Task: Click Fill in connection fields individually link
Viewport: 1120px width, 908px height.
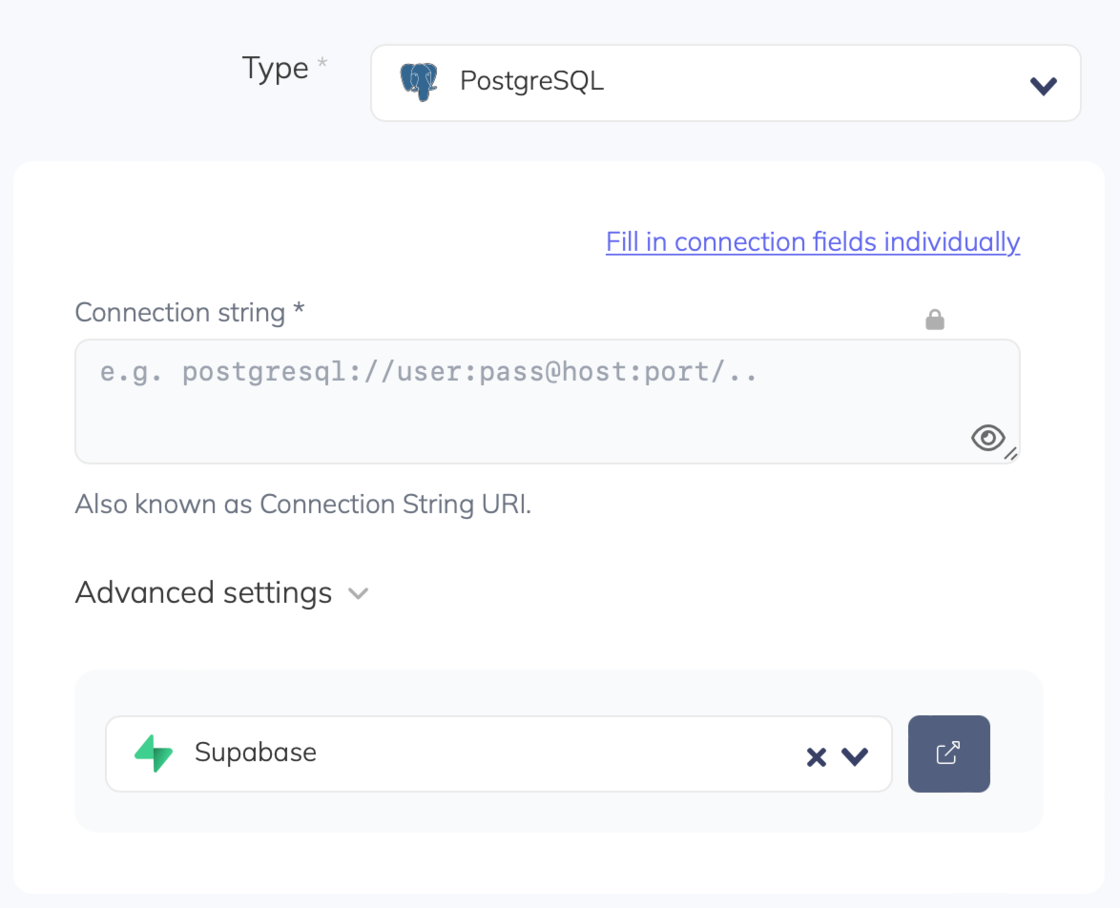Action: tap(812, 242)
